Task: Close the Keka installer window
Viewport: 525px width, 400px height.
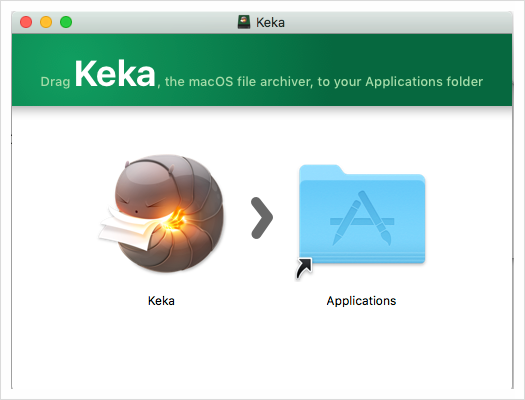Action: click(26, 22)
